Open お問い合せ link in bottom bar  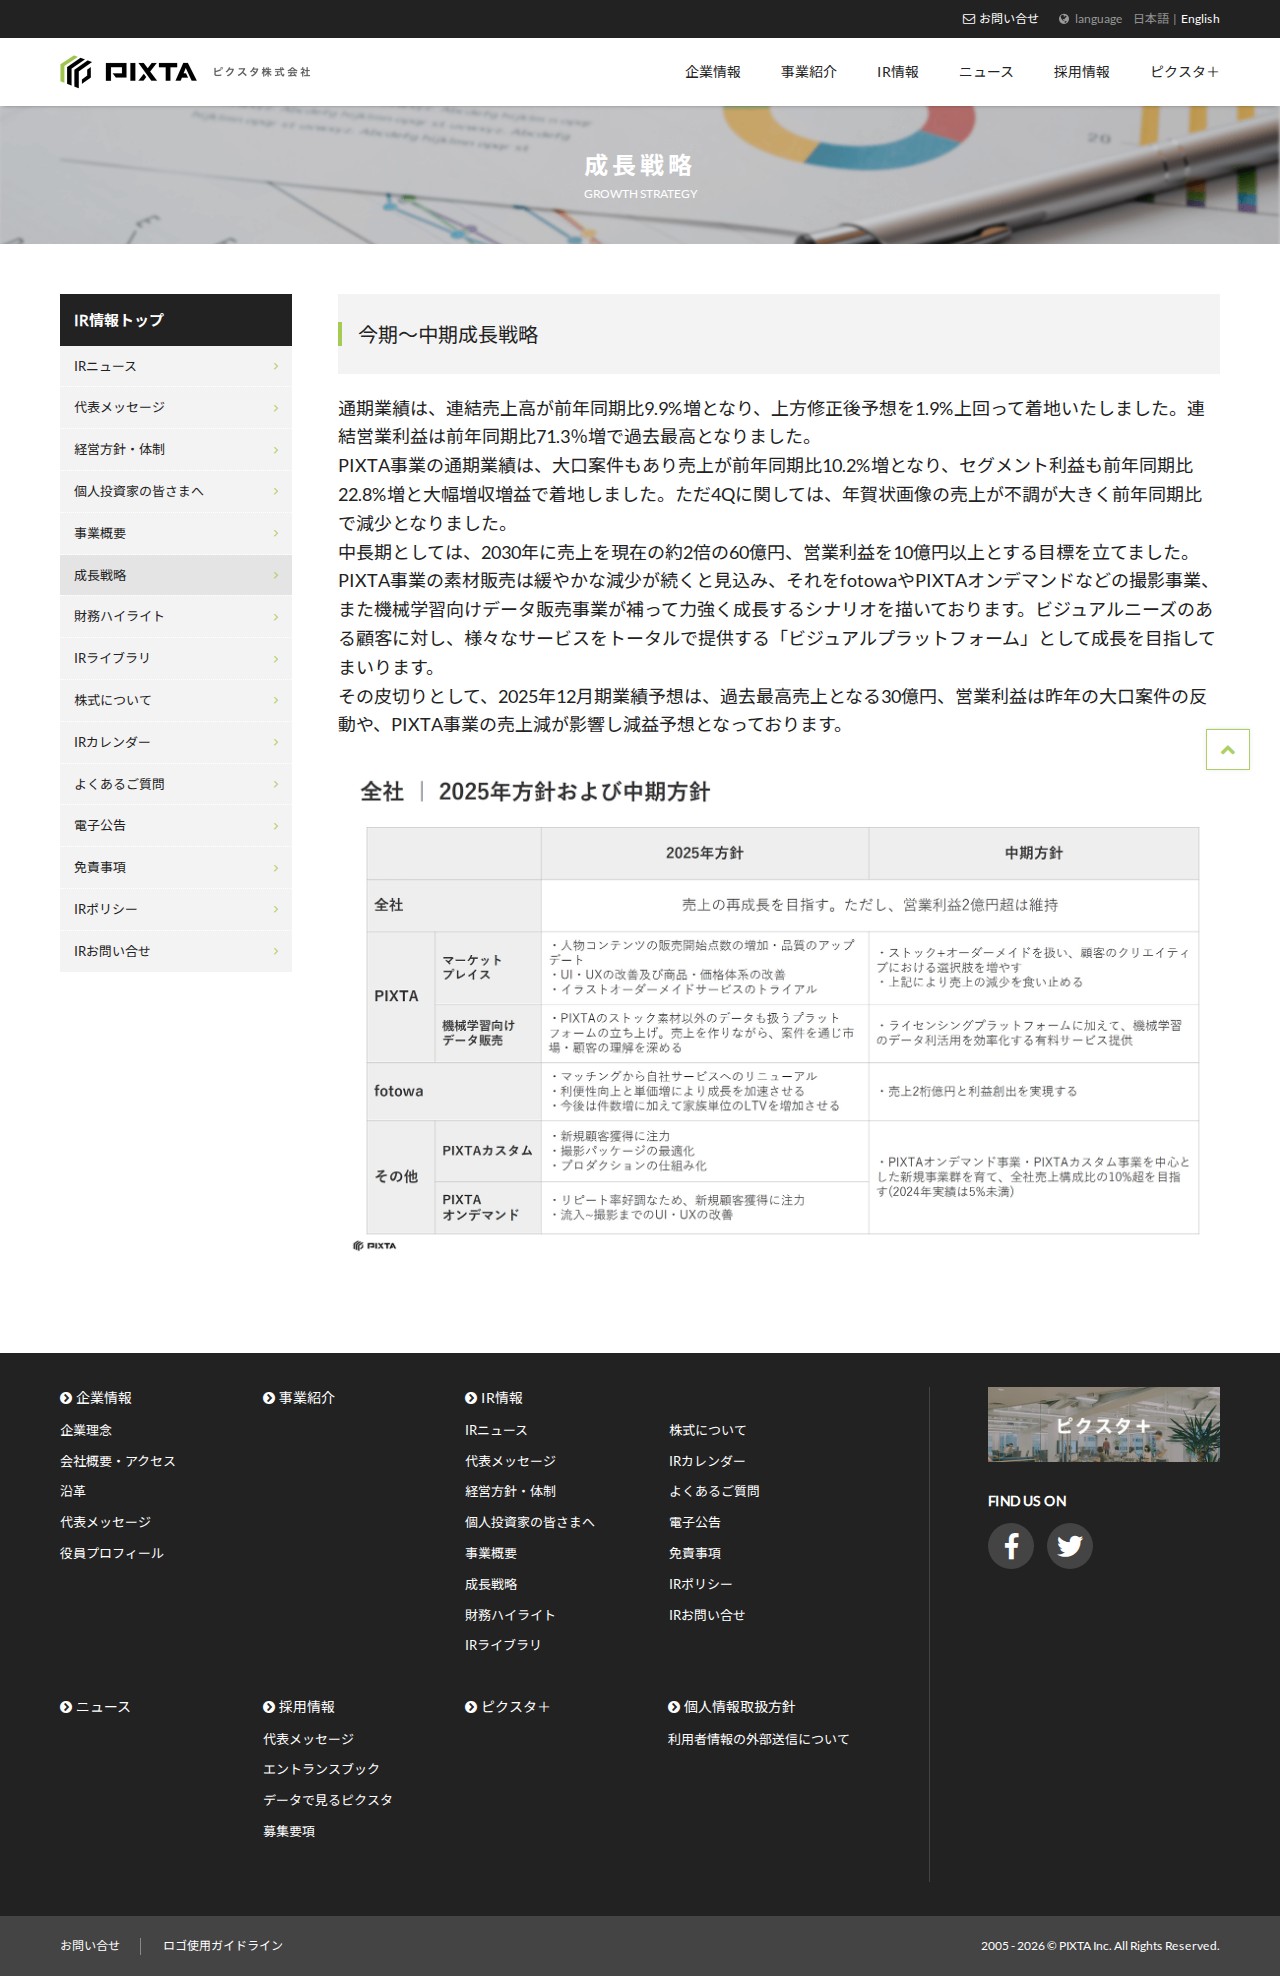90,1946
